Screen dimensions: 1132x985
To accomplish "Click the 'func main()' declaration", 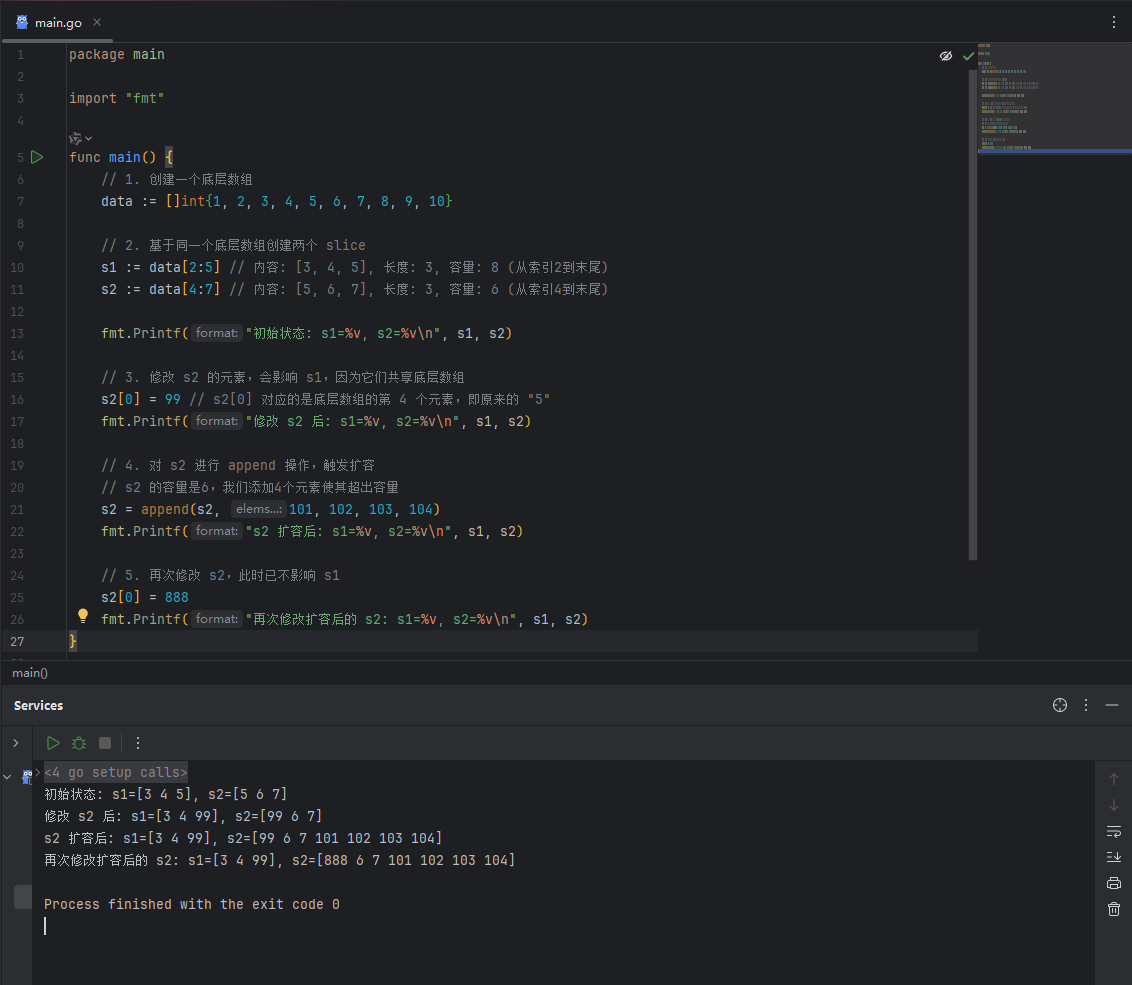I will click(x=113, y=157).
